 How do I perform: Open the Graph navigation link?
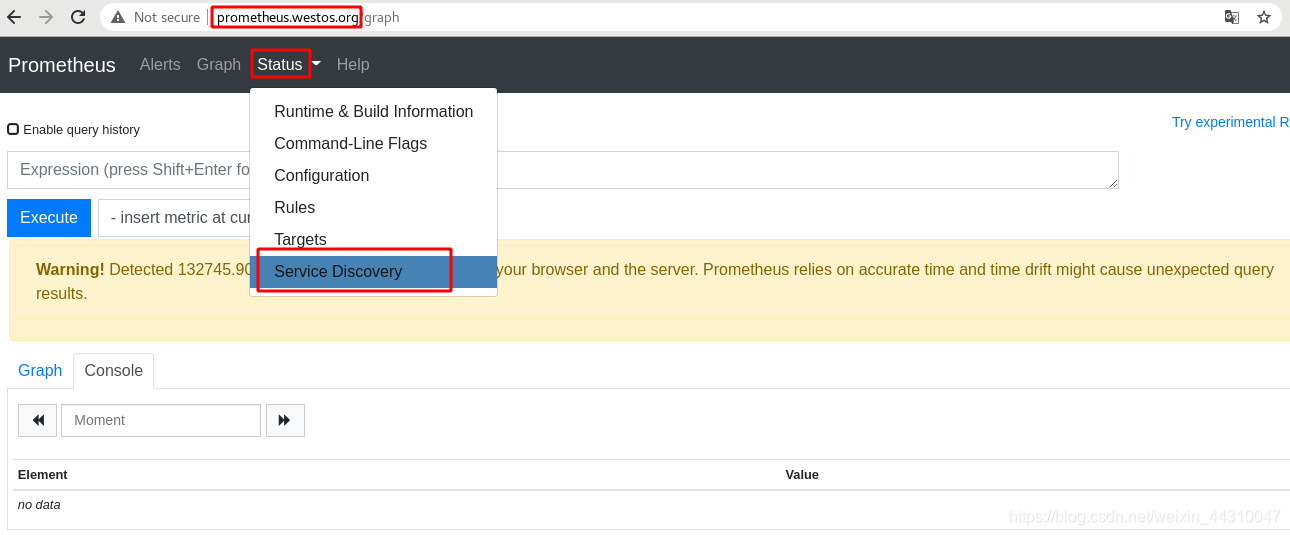click(x=219, y=64)
